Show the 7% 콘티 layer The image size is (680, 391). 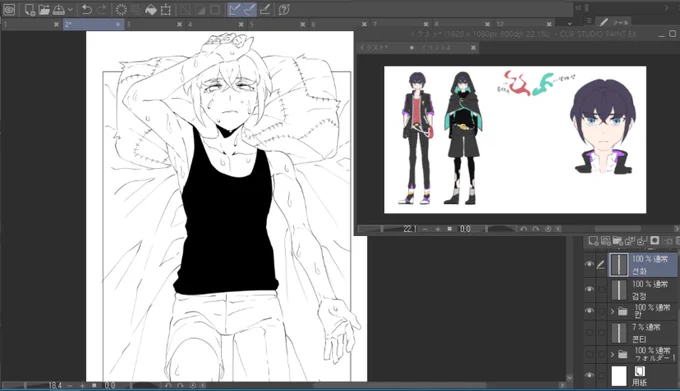[589, 333]
